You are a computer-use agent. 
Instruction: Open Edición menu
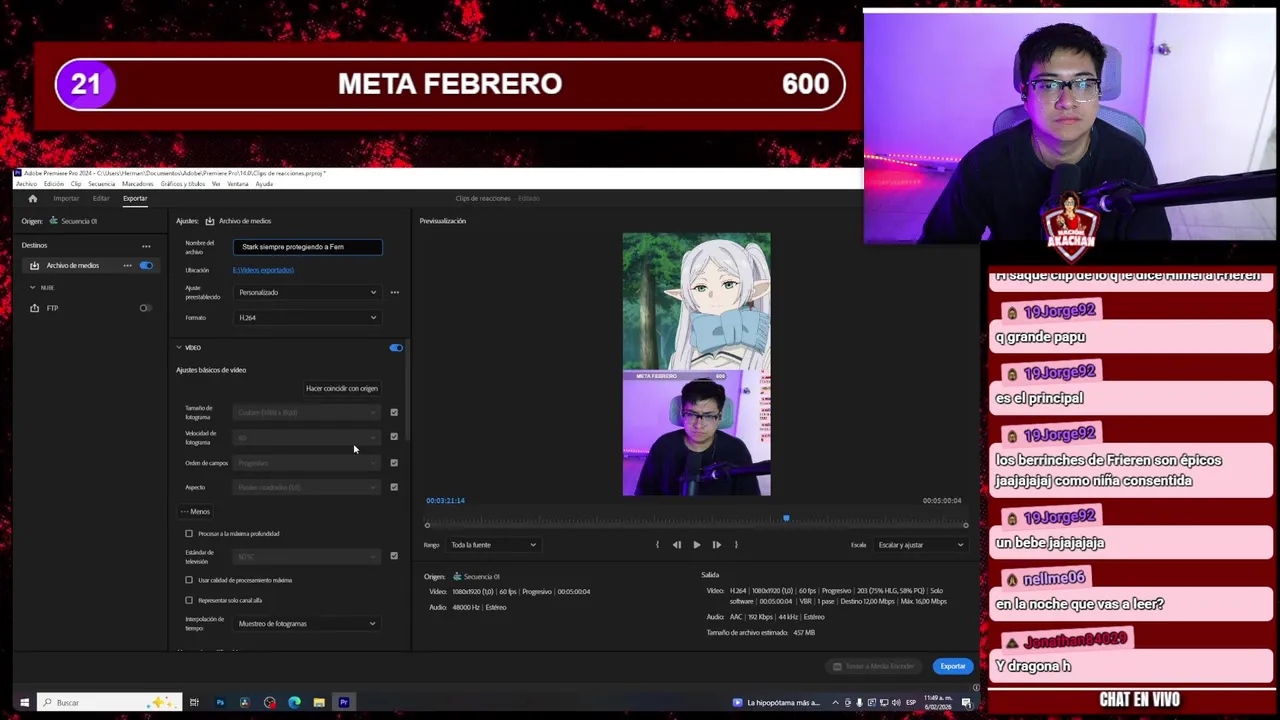[x=53, y=184]
